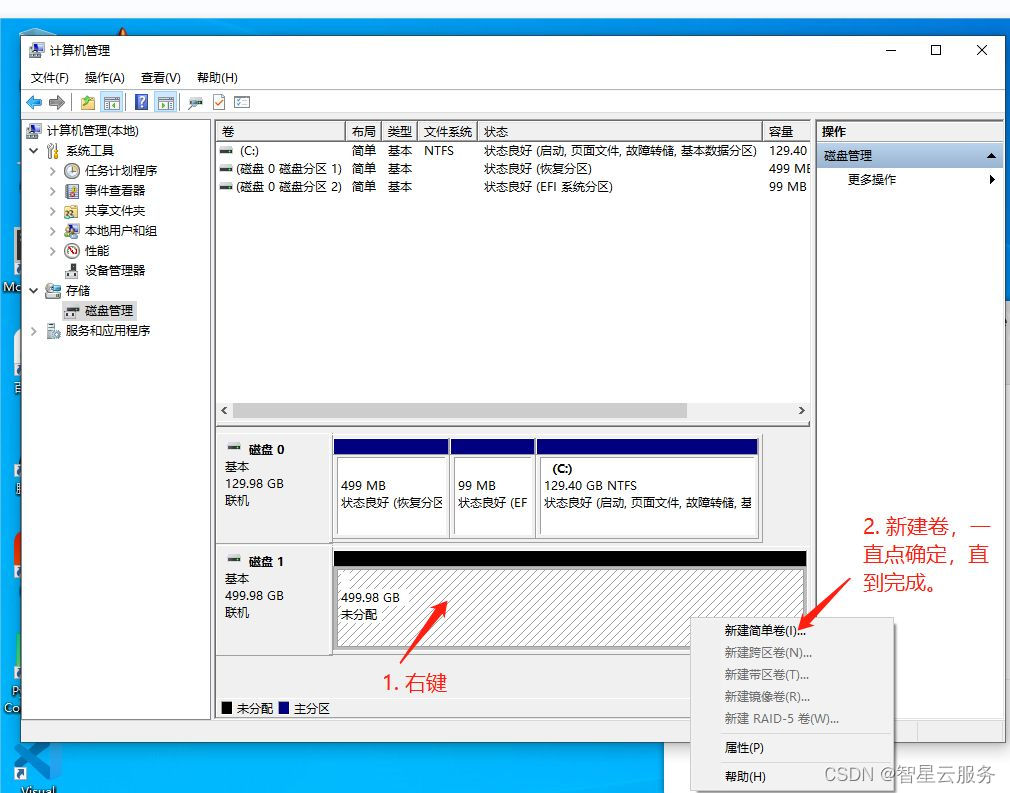Image resolution: width=1010 pixels, height=793 pixels.
Task: Expand the 共享文件夹 node
Action: (53, 211)
